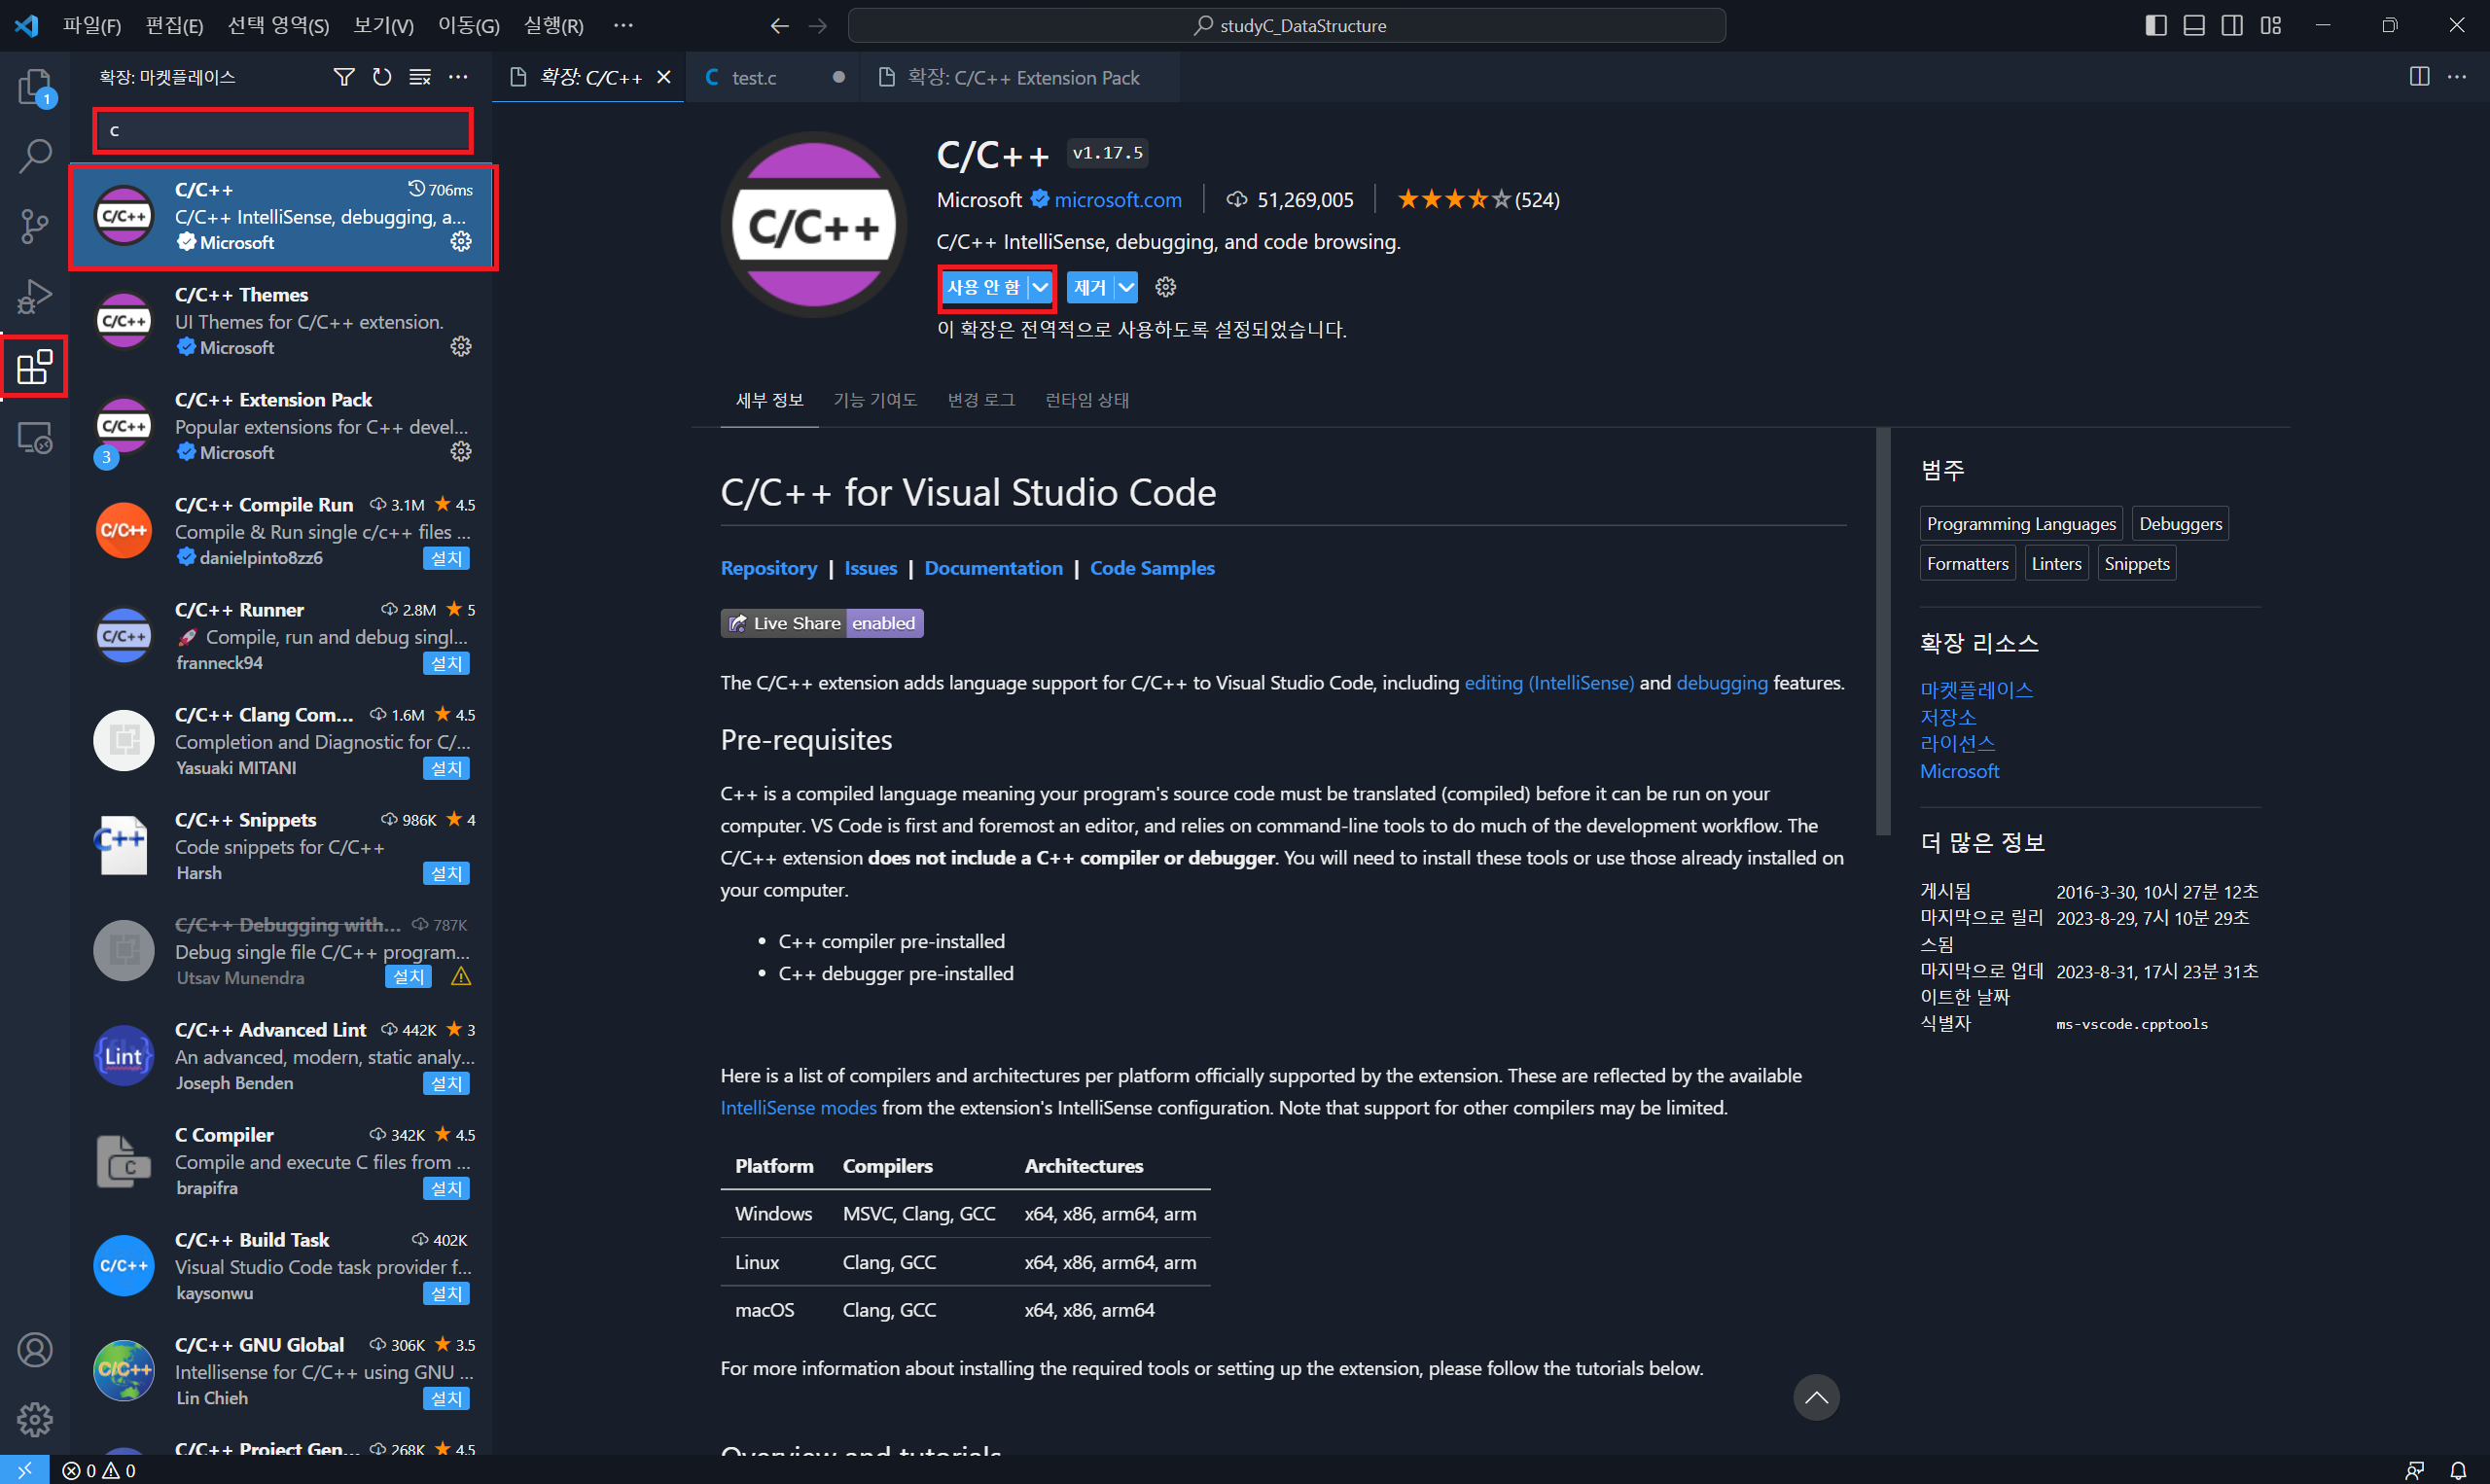Open the Run and Debug view

coord(35,296)
